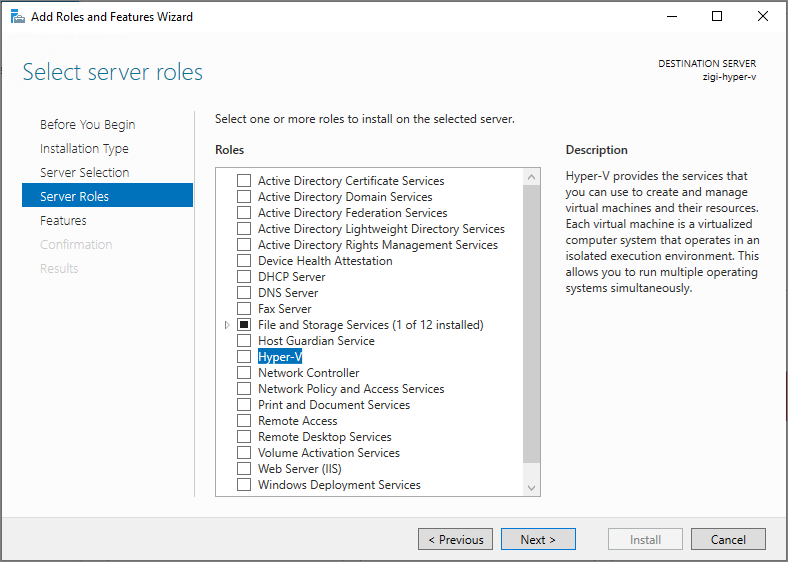Check Active Directory Certificate Services checkbox

(x=244, y=180)
